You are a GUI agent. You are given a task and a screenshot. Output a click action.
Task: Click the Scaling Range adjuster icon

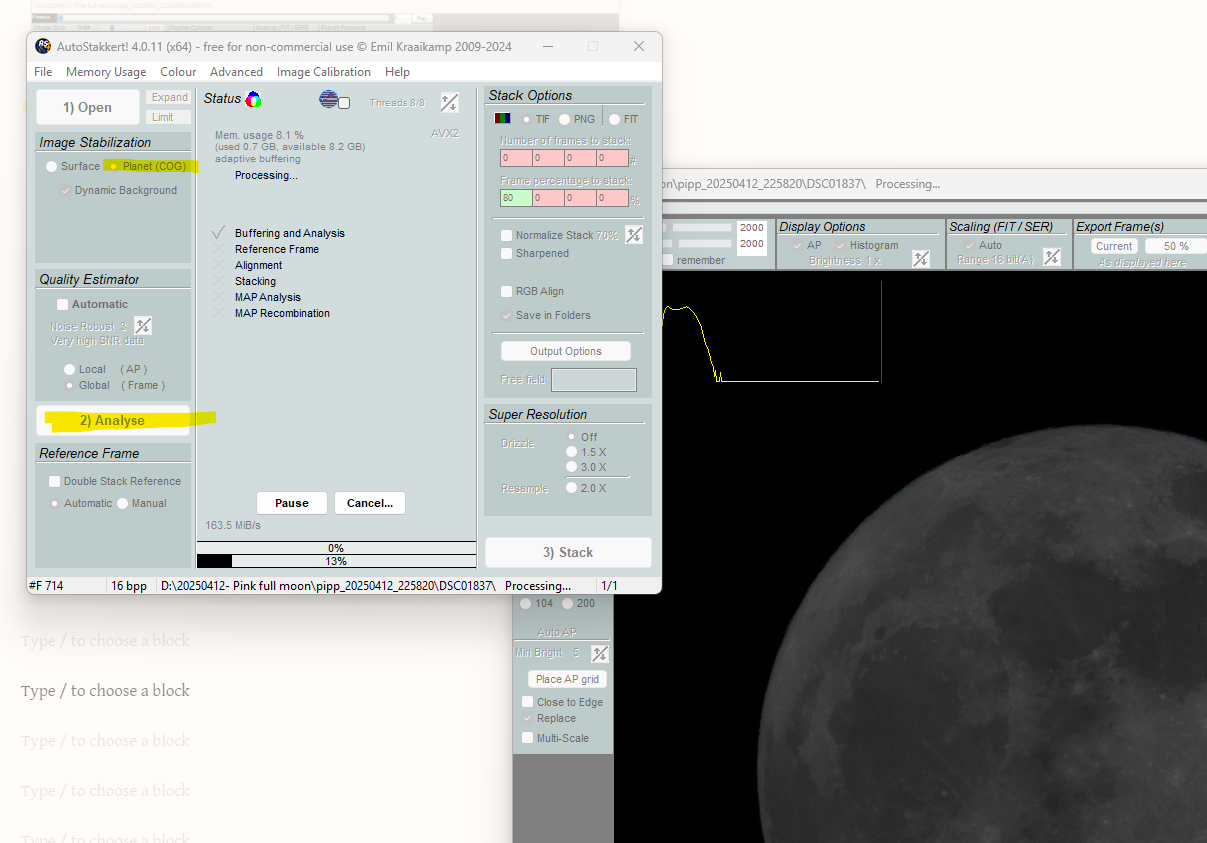coord(1051,257)
